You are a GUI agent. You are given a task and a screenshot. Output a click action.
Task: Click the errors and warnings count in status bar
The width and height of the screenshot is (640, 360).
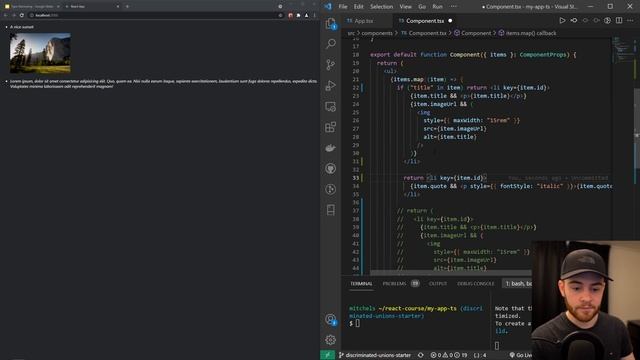[x=449, y=355]
